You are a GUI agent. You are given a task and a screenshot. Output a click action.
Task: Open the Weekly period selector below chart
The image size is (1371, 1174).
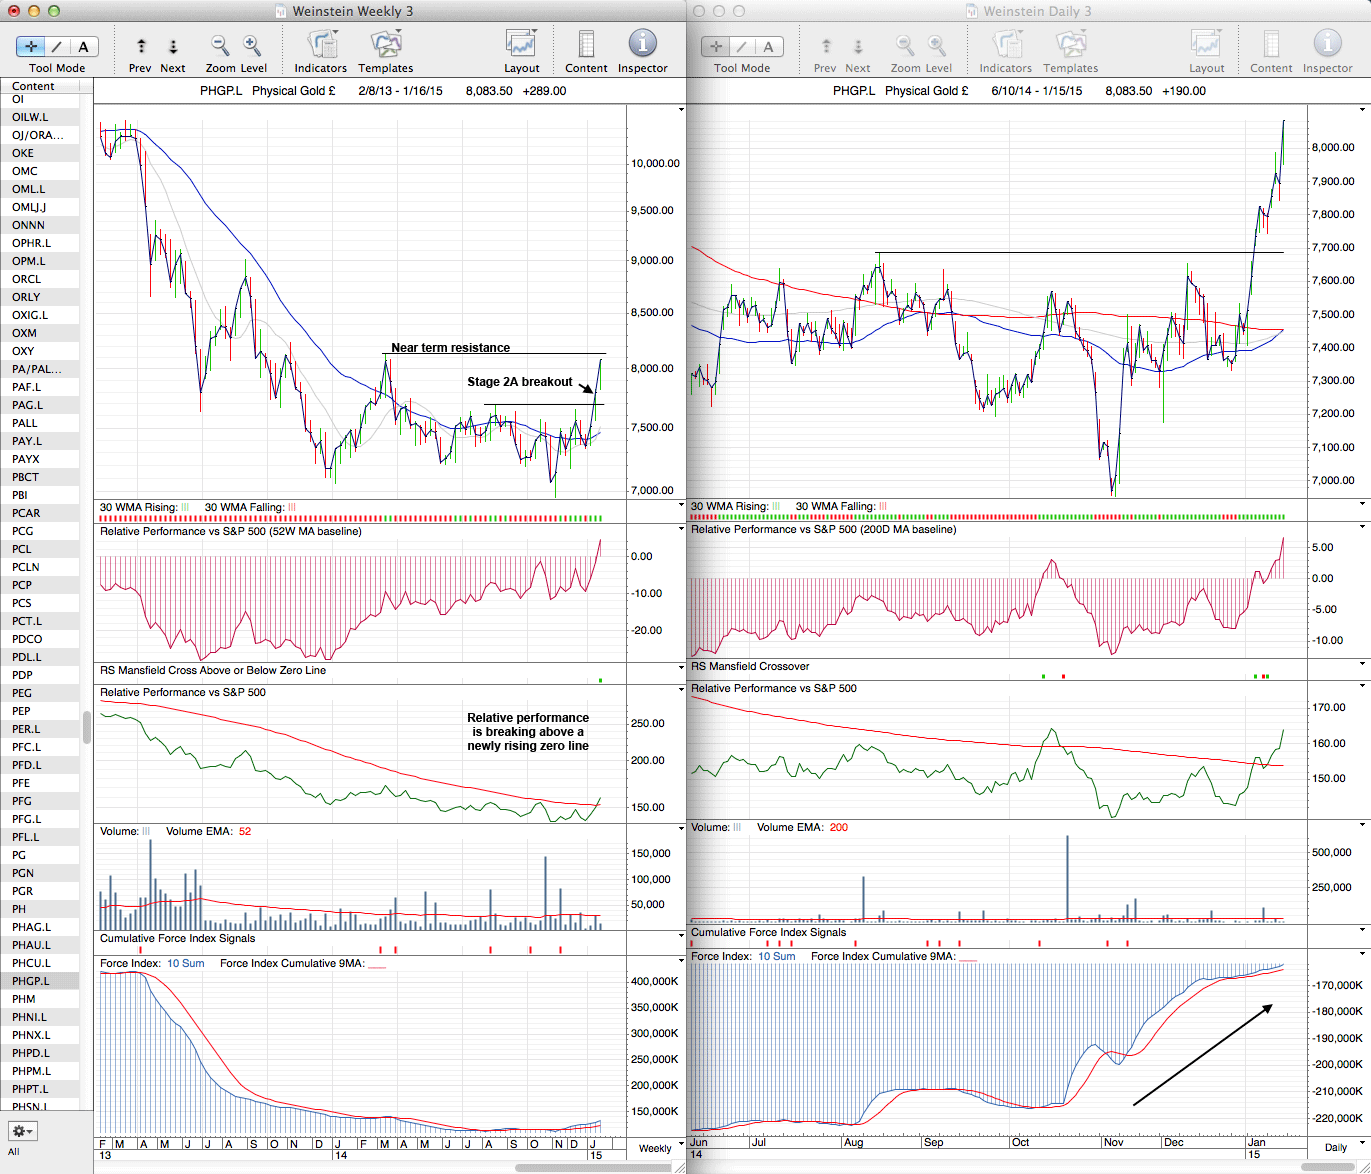[655, 1148]
